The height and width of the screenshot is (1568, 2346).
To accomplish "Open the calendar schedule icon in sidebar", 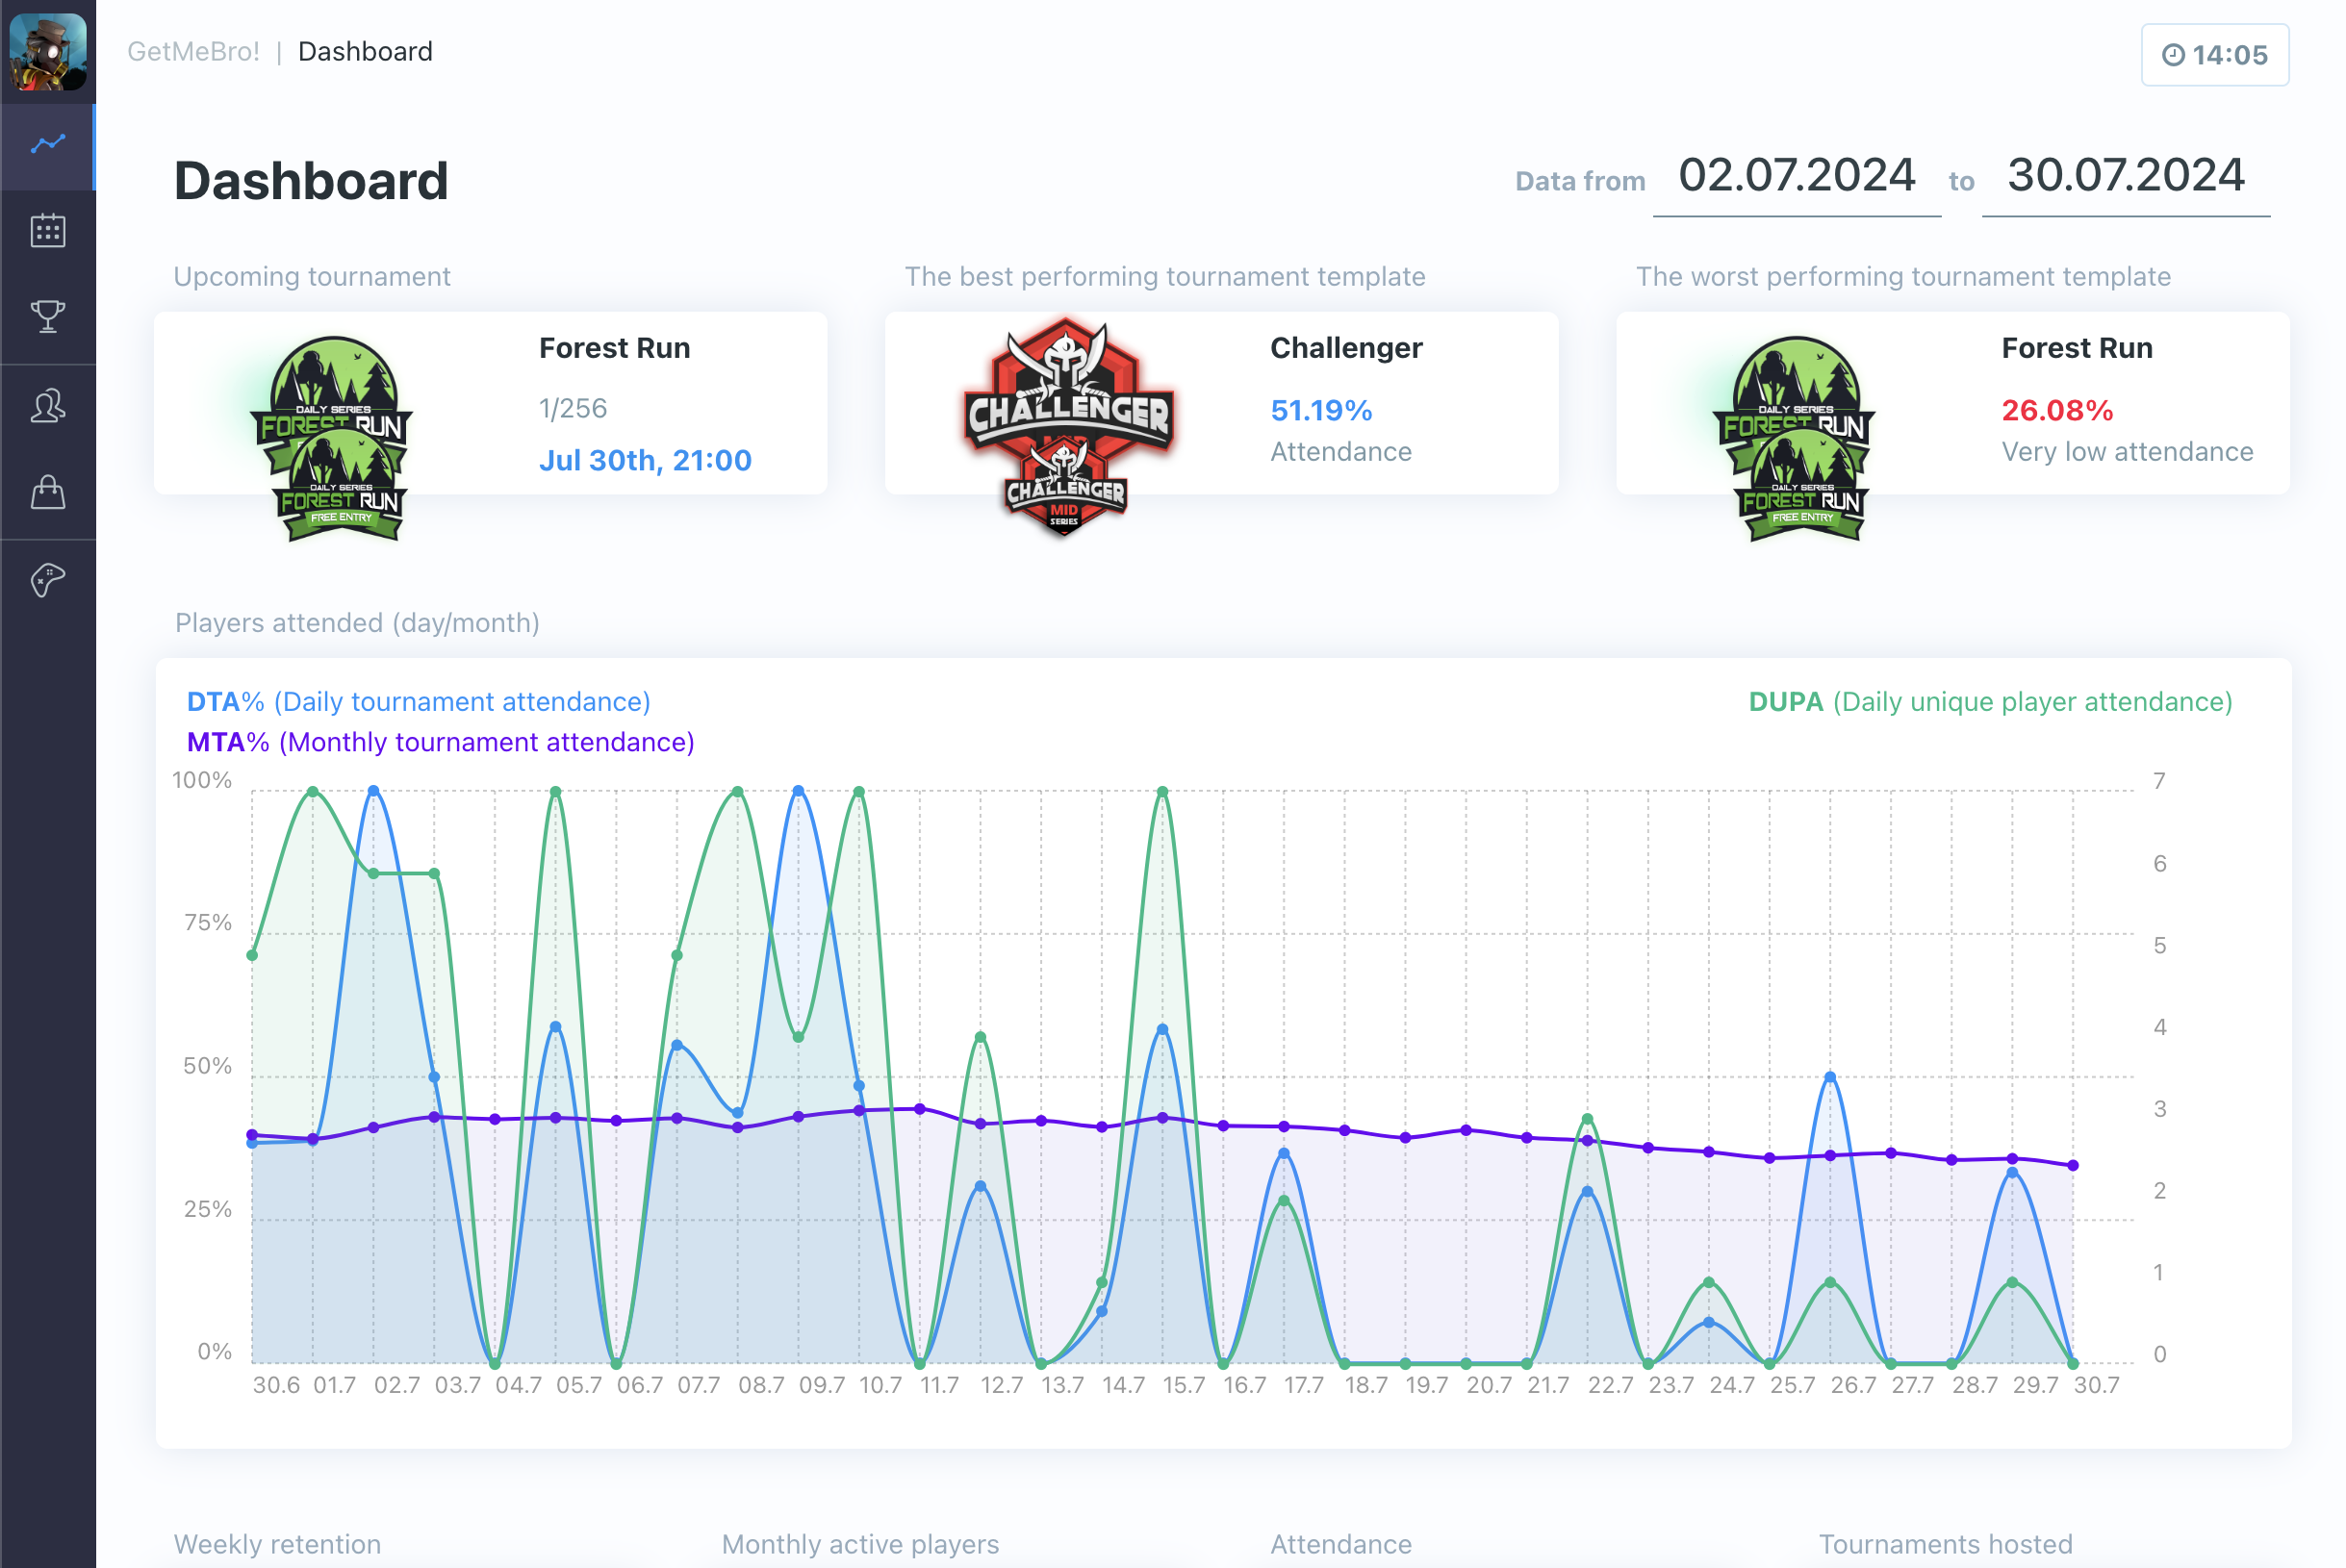I will click(x=47, y=231).
